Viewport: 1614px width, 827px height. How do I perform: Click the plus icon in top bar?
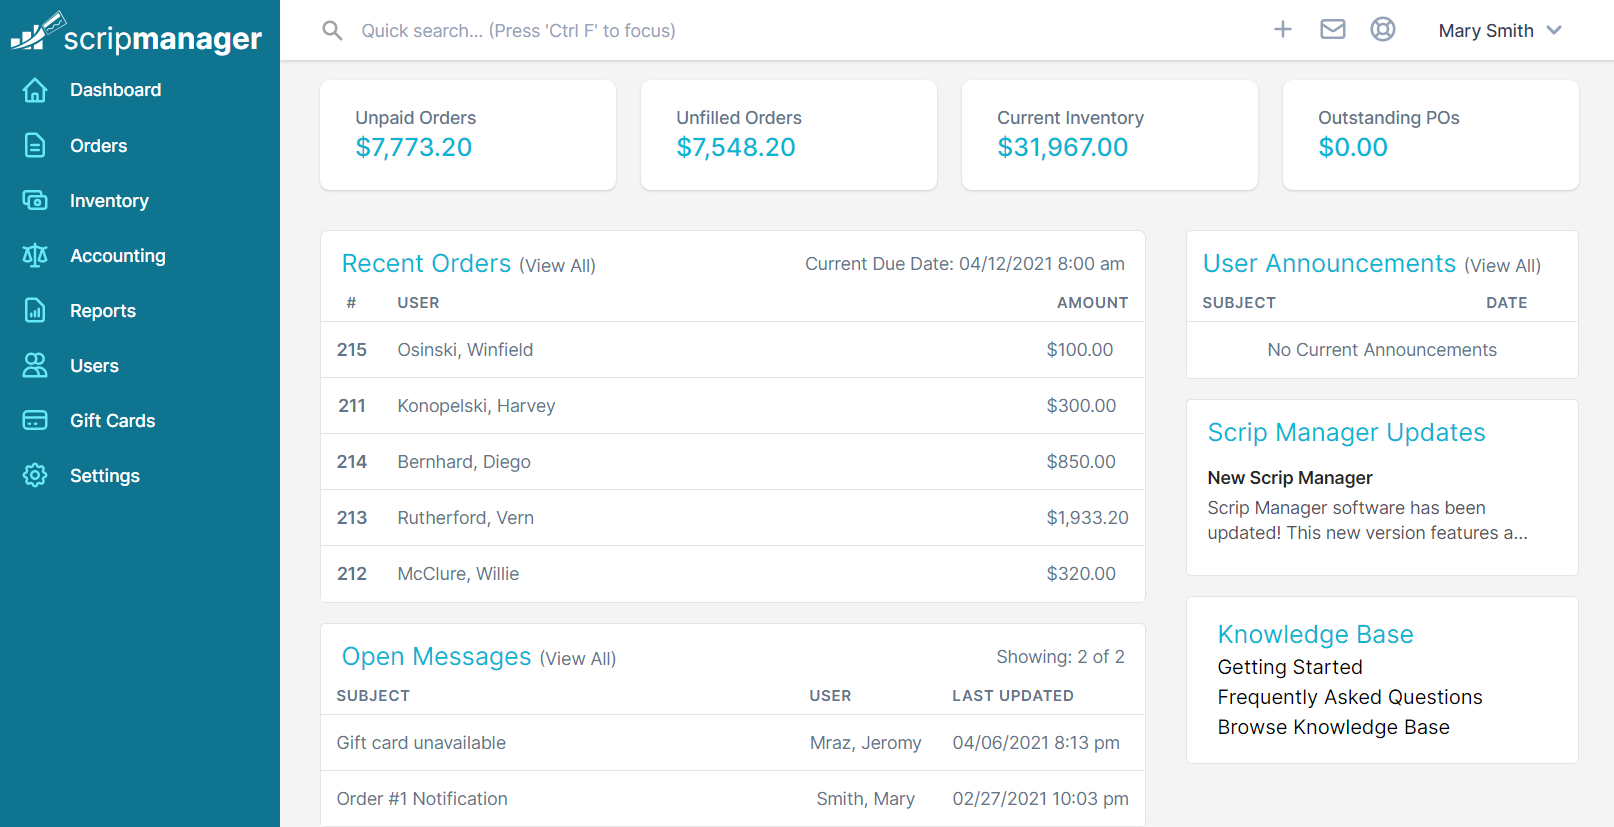1282,30
